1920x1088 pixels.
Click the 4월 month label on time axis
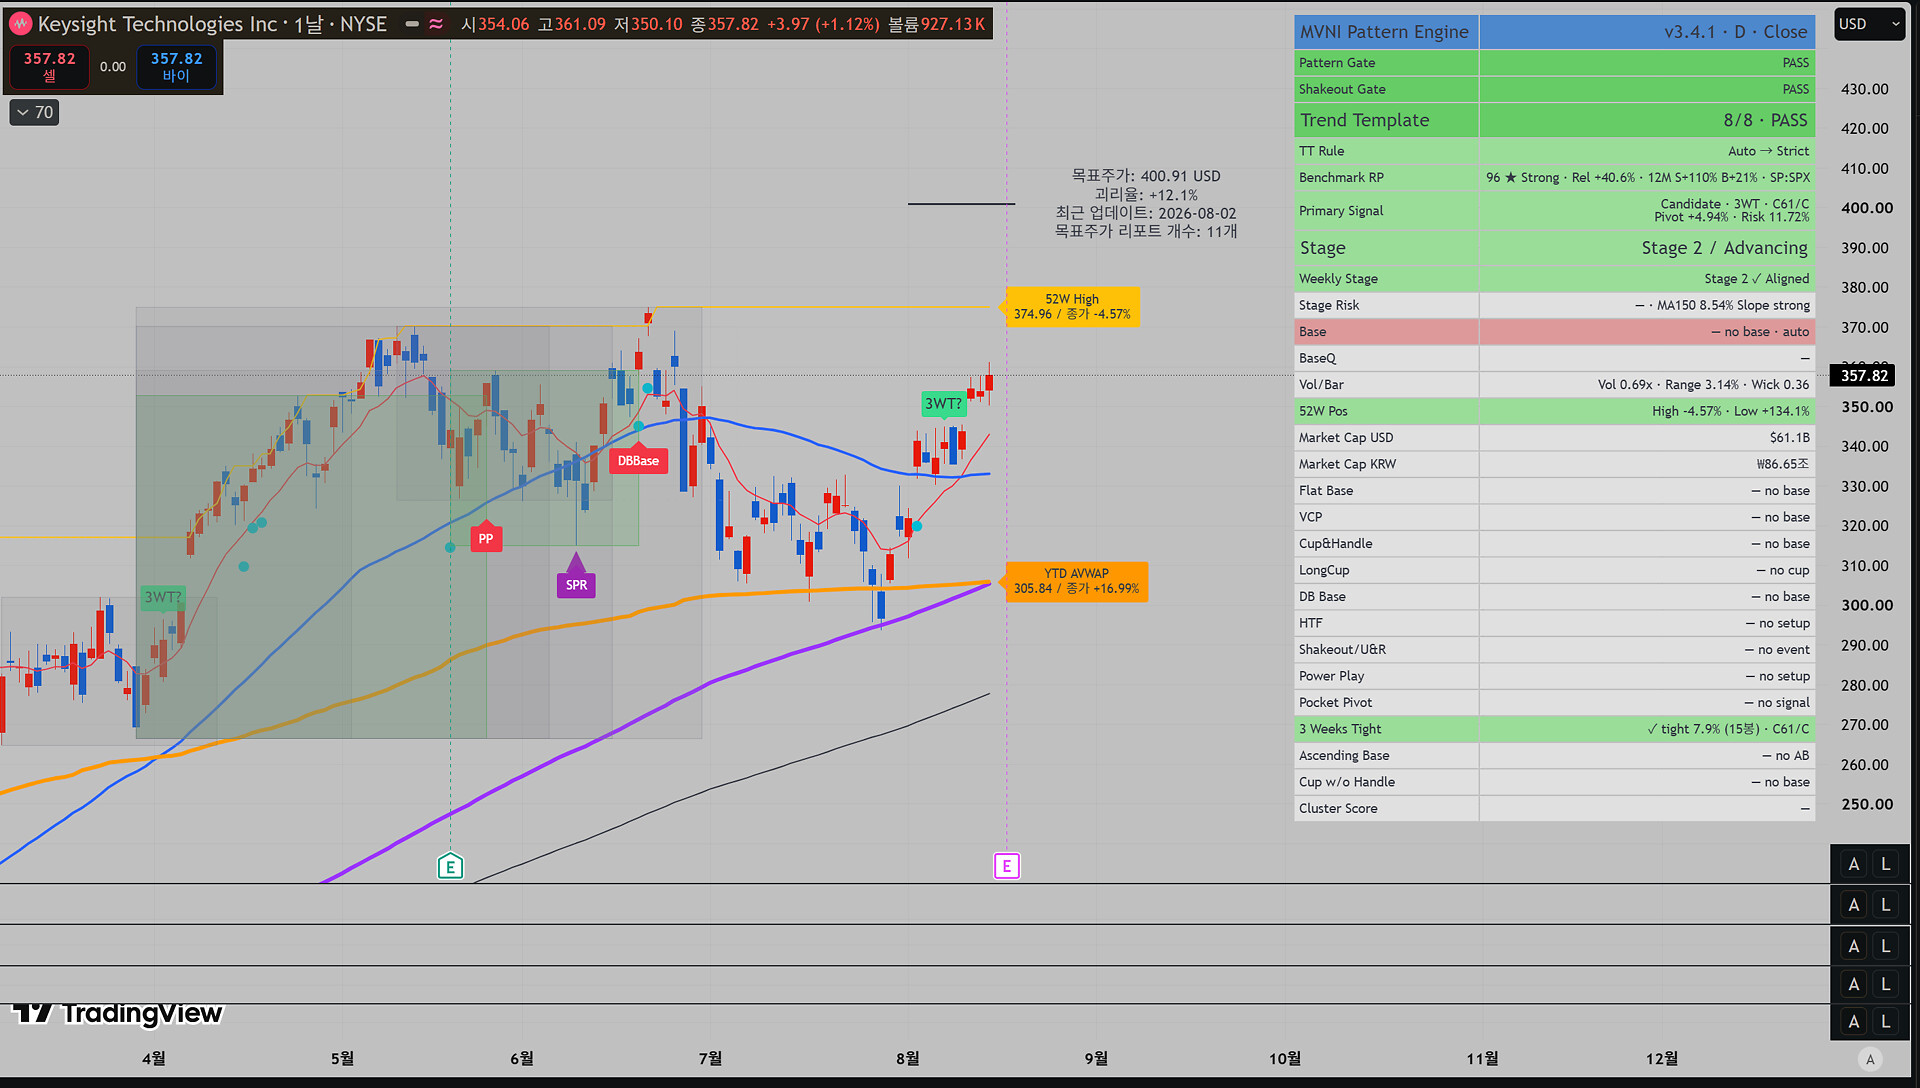point(154,1058)
